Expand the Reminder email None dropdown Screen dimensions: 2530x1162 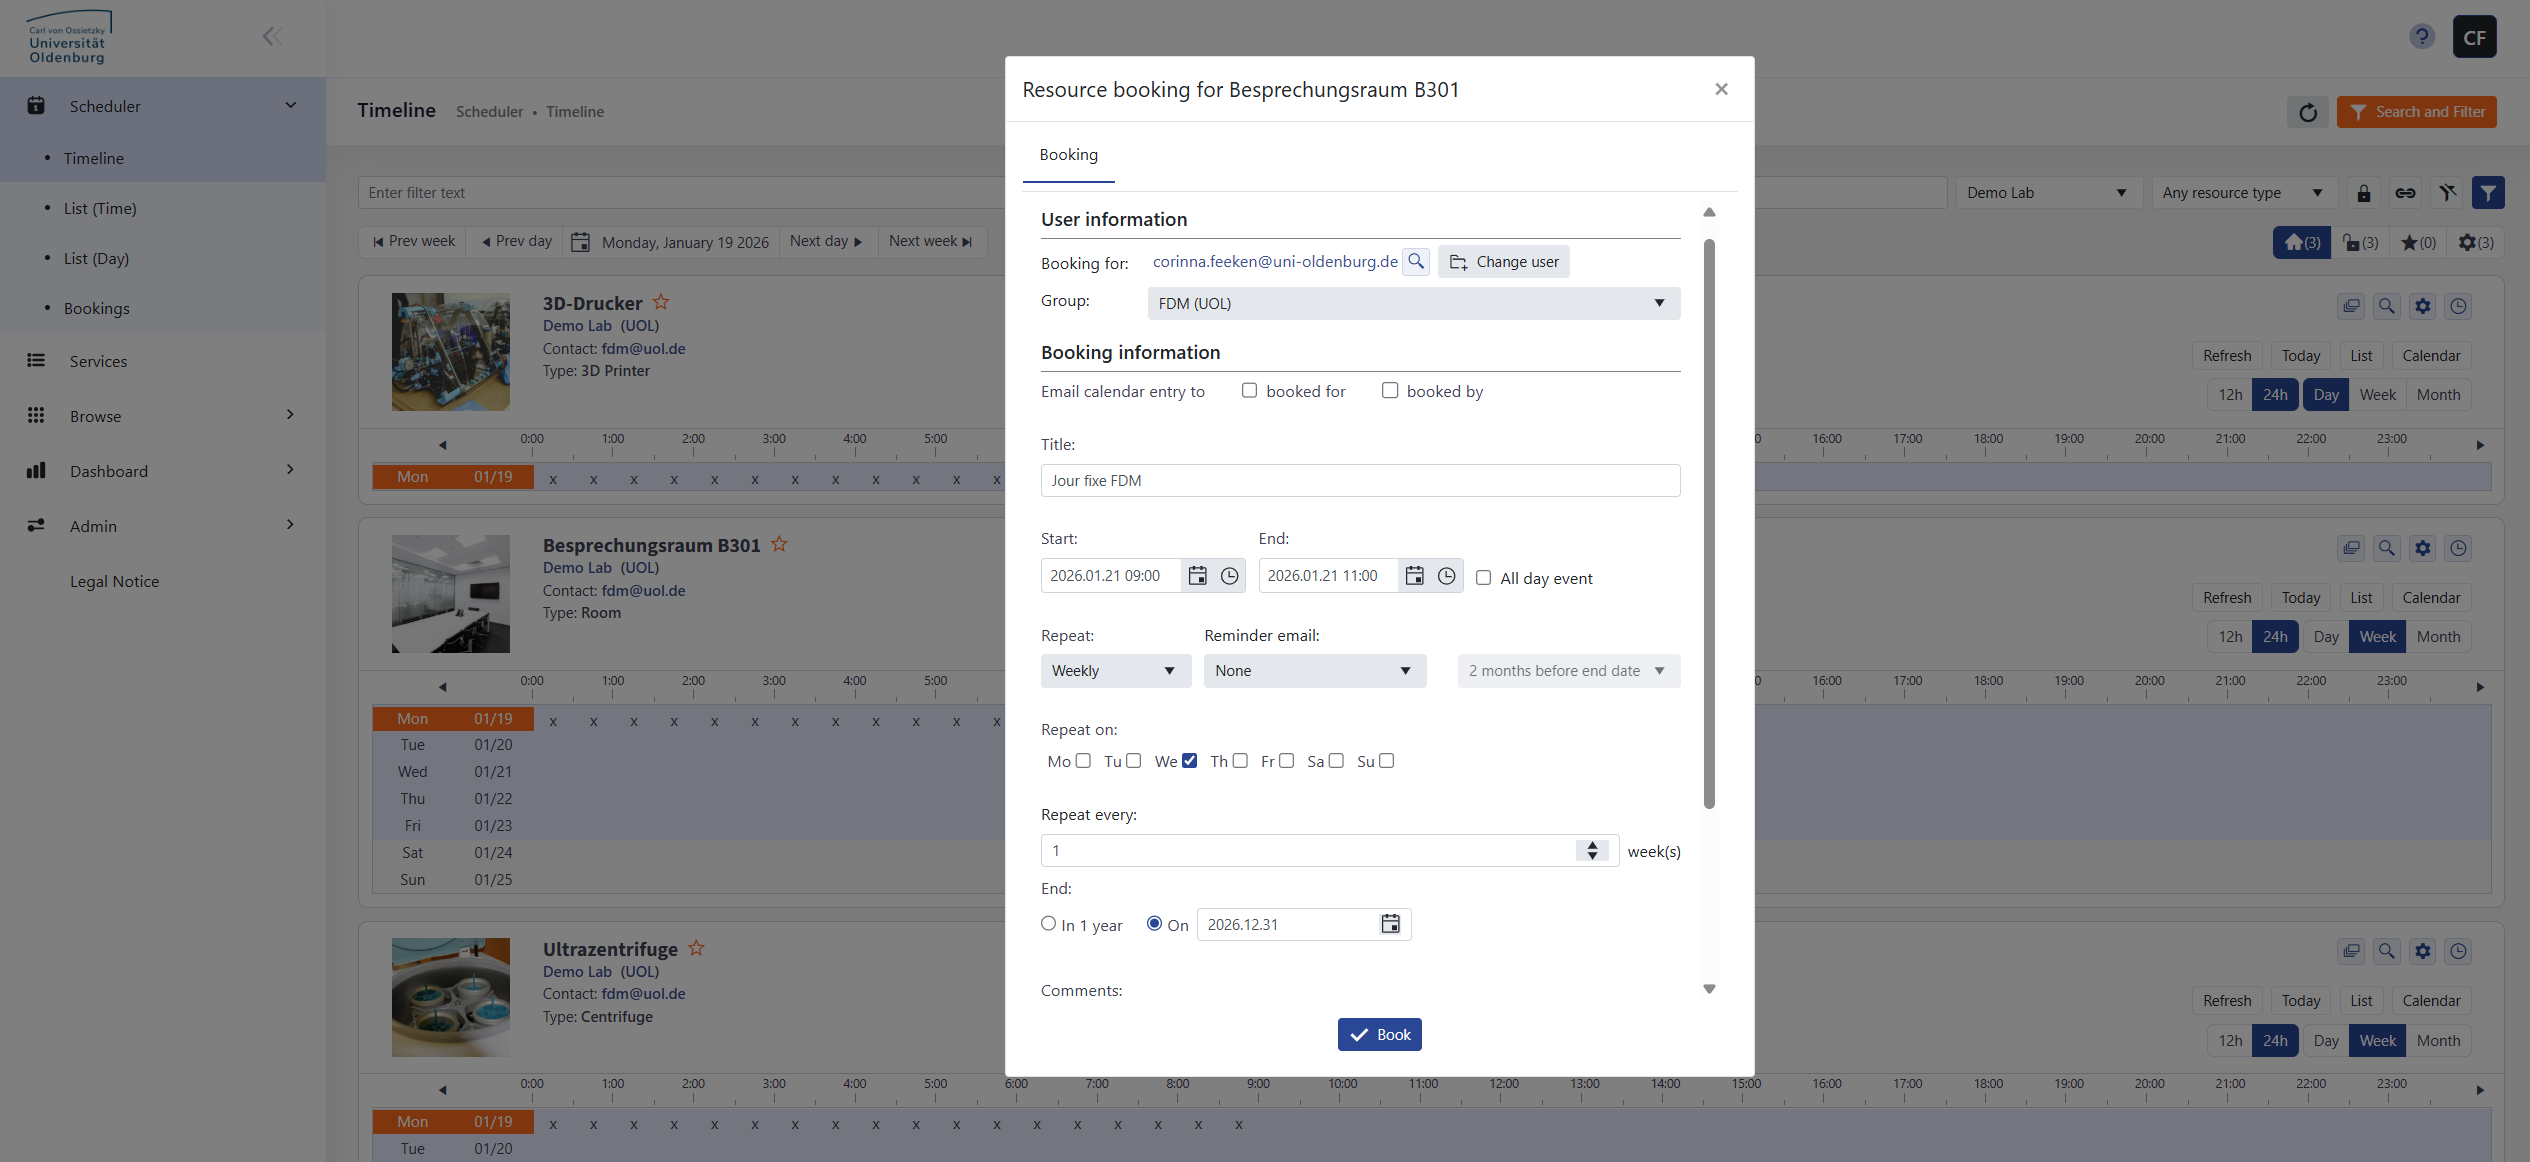click(x=1314, y=671)
